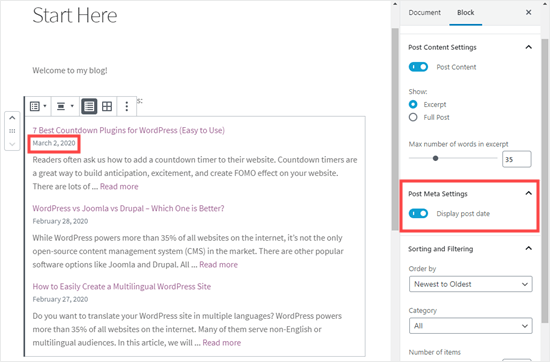This screenshot has height=362, width=550.
Task: Select the Block tab
Action: [x=465, y=13]
